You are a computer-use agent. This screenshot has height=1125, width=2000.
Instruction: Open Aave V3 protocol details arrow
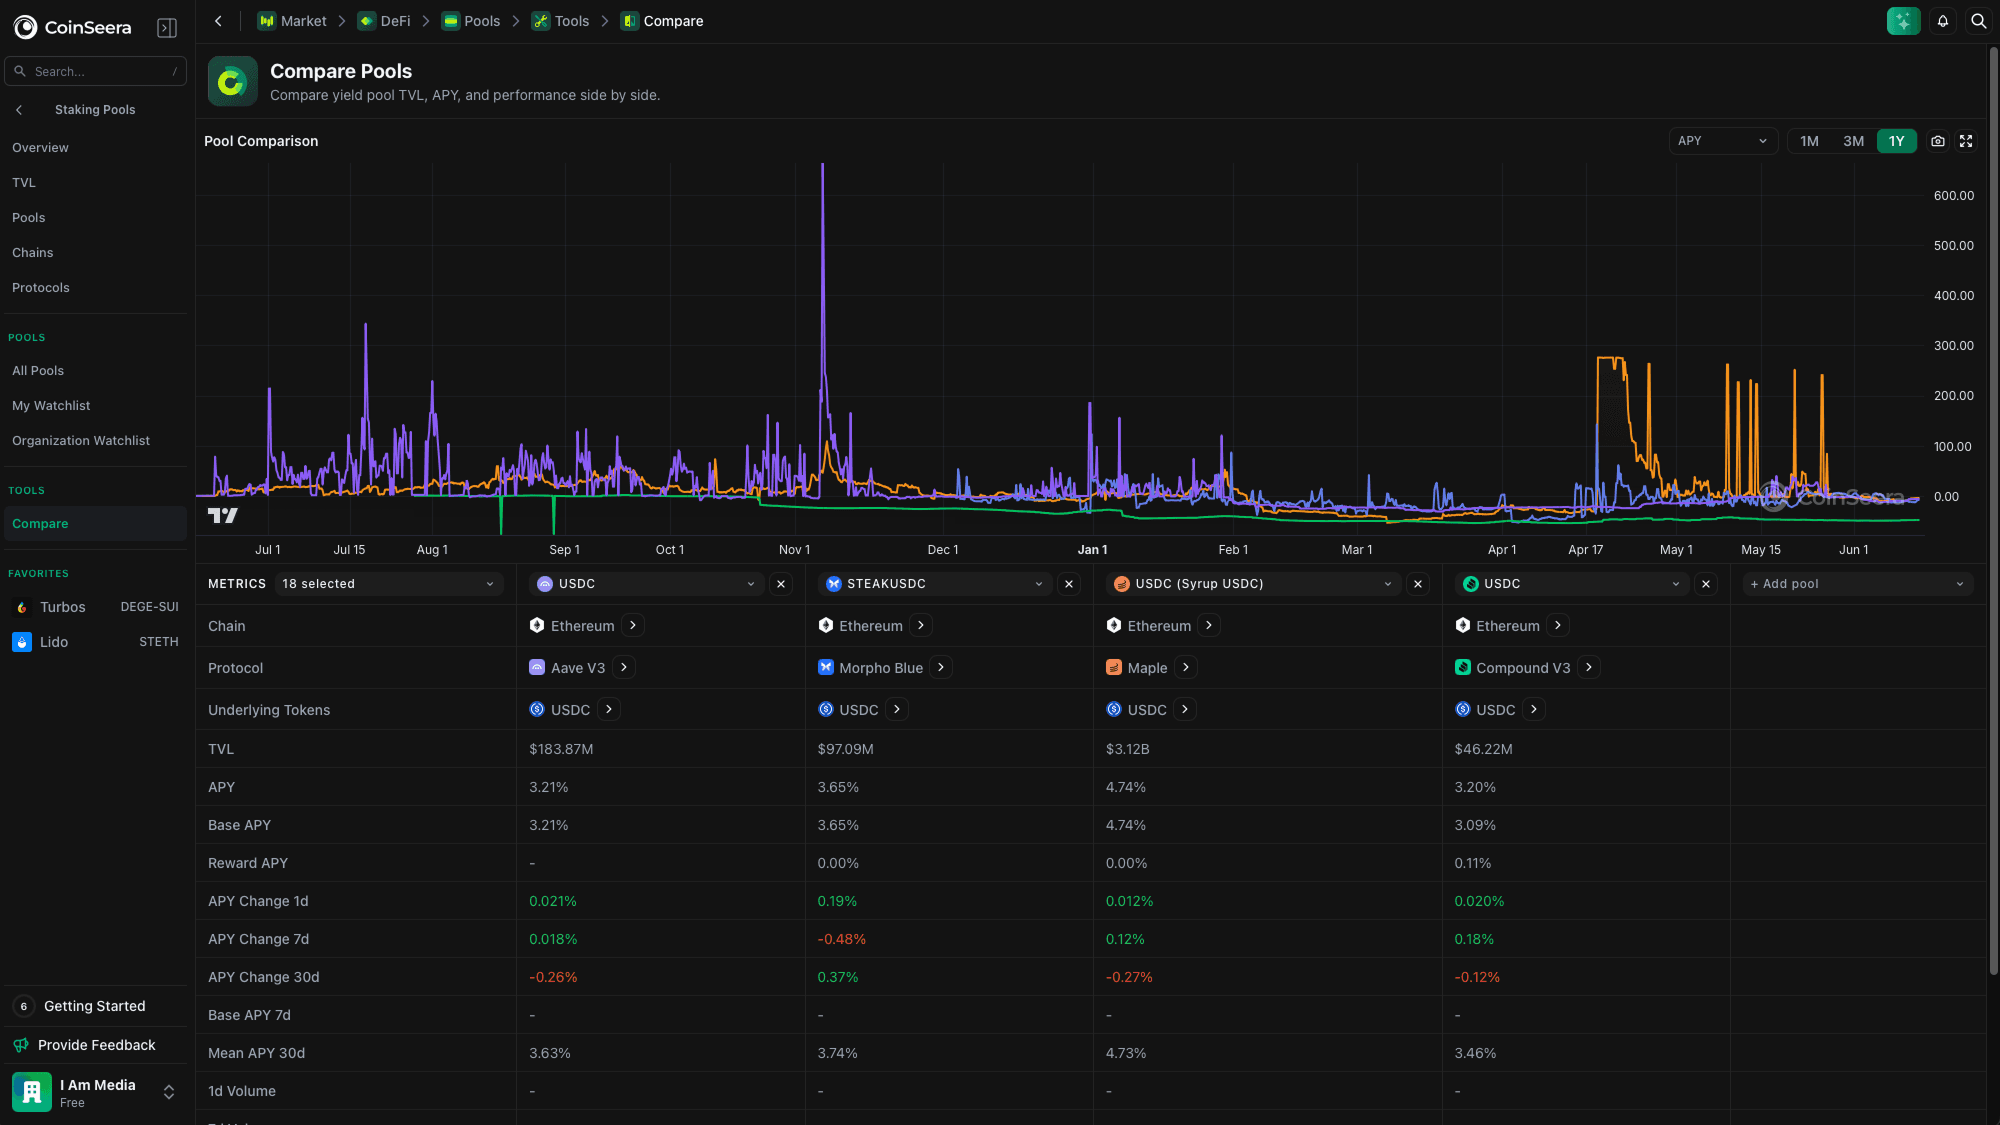(x=624, y=667)
